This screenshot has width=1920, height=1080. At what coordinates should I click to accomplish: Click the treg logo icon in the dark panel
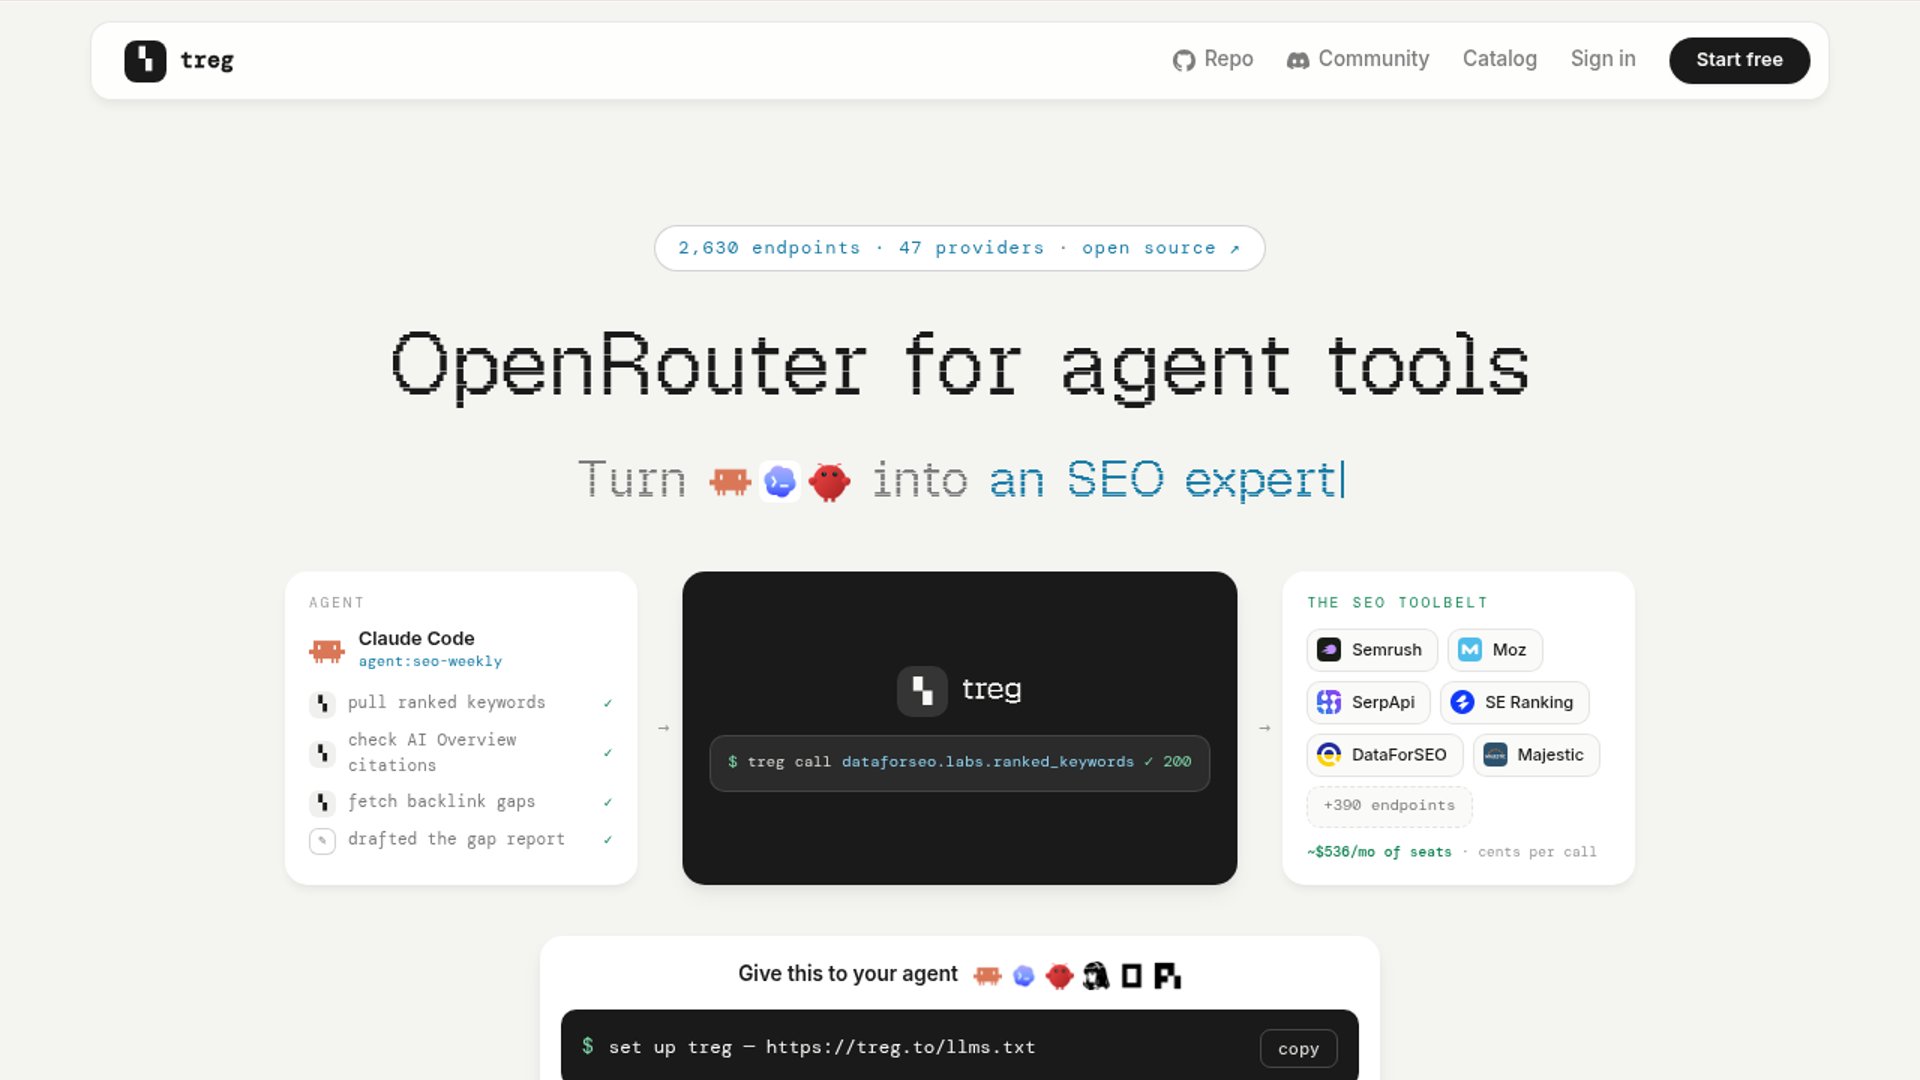pos(922,691)
